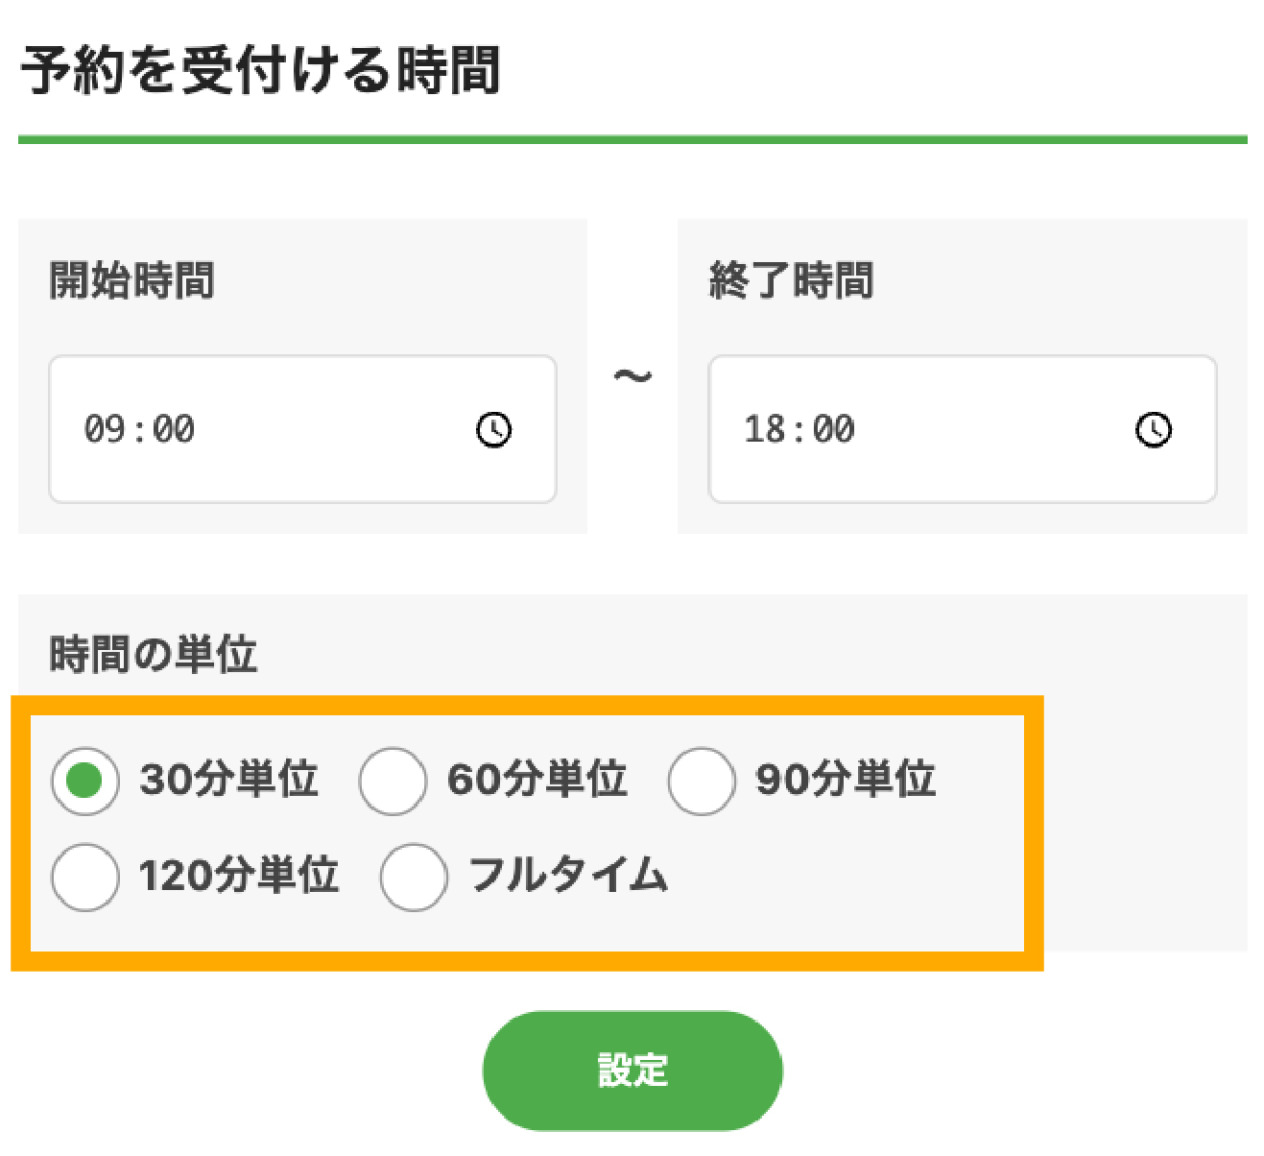The height and width of the screenshot is (1156, 1264).
Task: Click the minutes 00 in start time
Action: point(174,430)
